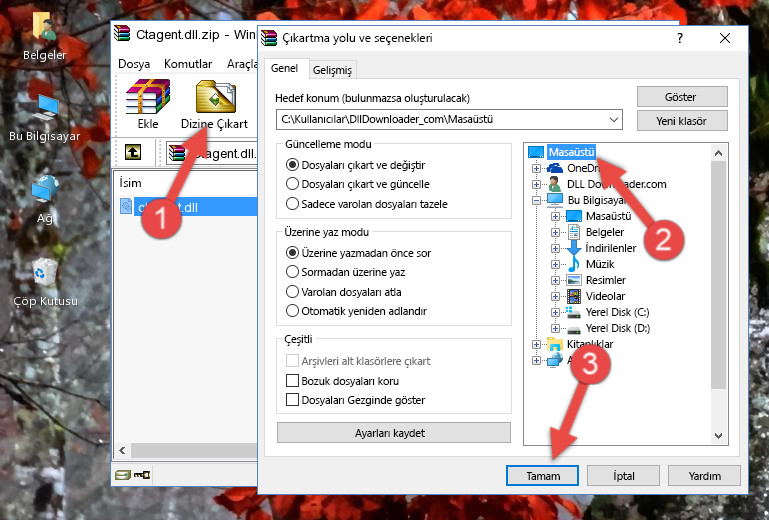The width and height of the screenshot is (769, 520).
Task: Click the key password icon in status bar
Action: click(142, 474)
